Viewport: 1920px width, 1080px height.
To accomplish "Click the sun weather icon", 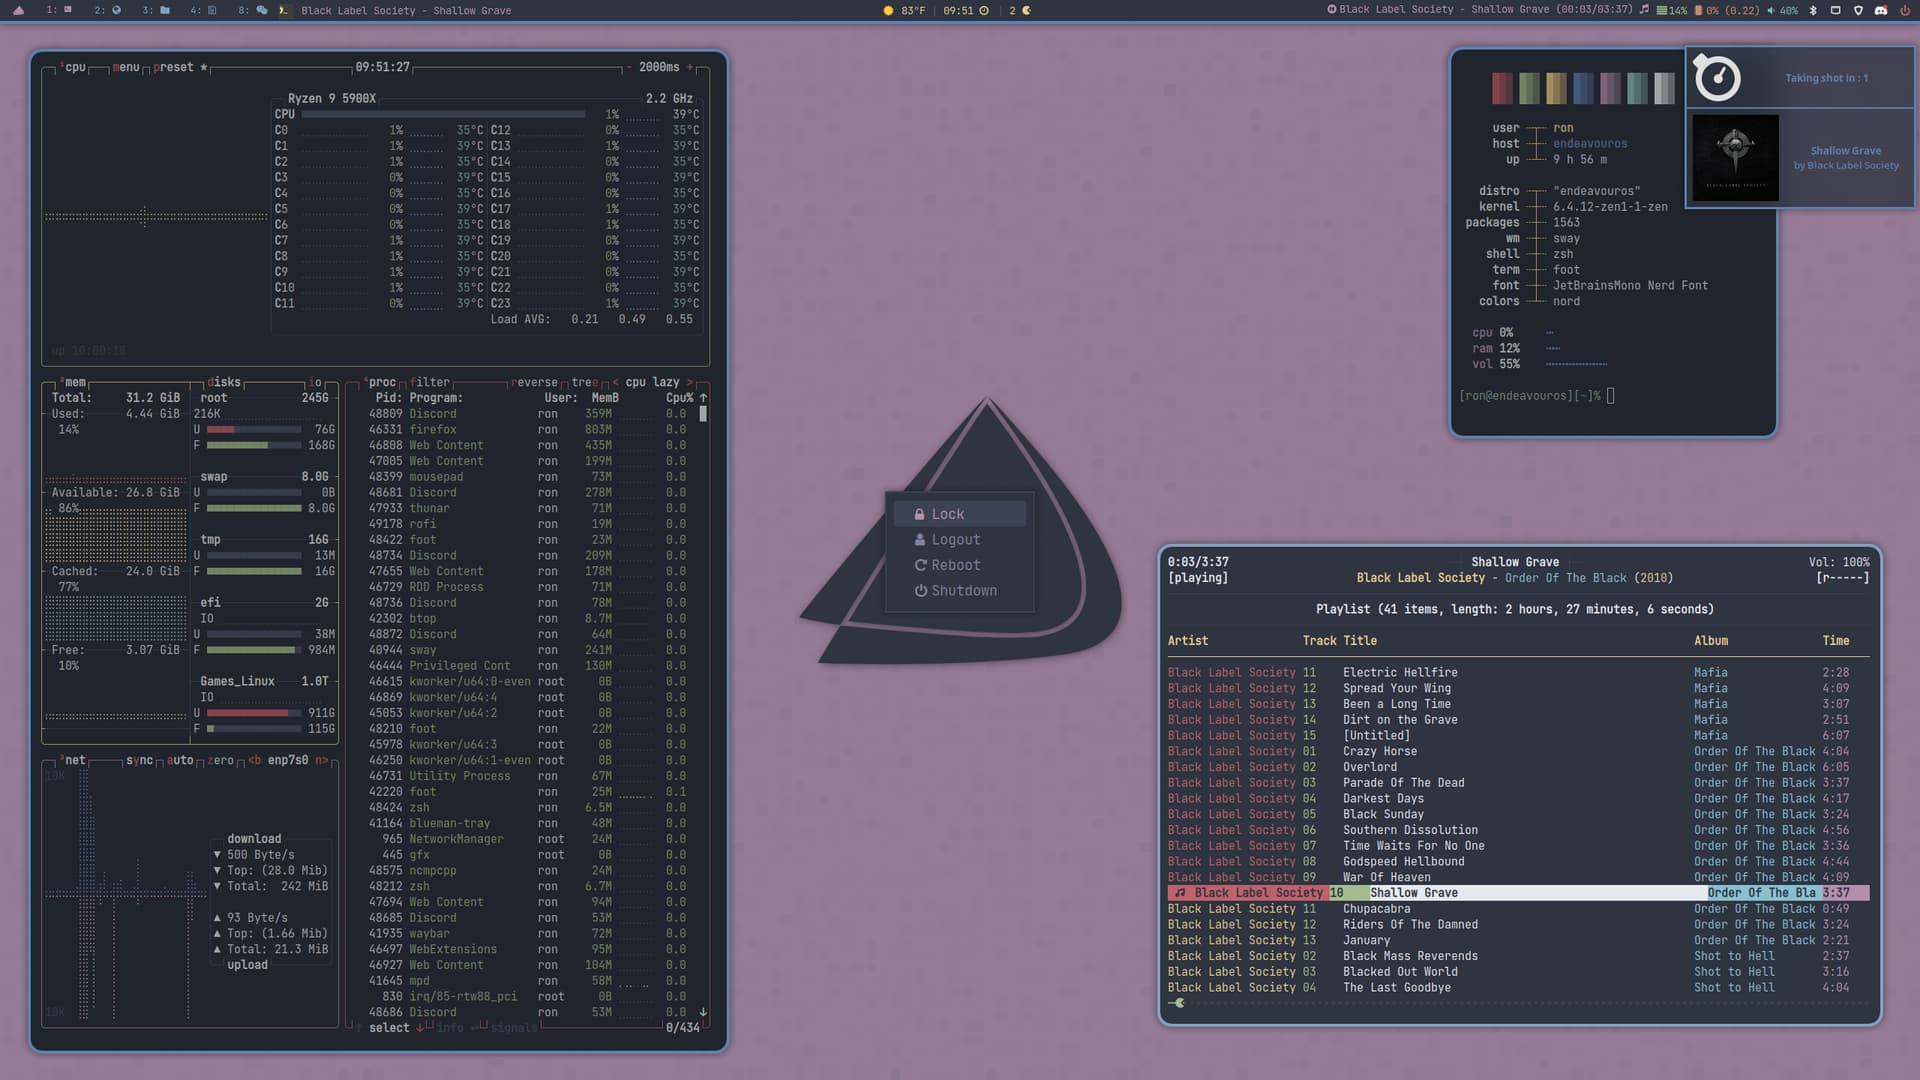I will click(888, 10).
